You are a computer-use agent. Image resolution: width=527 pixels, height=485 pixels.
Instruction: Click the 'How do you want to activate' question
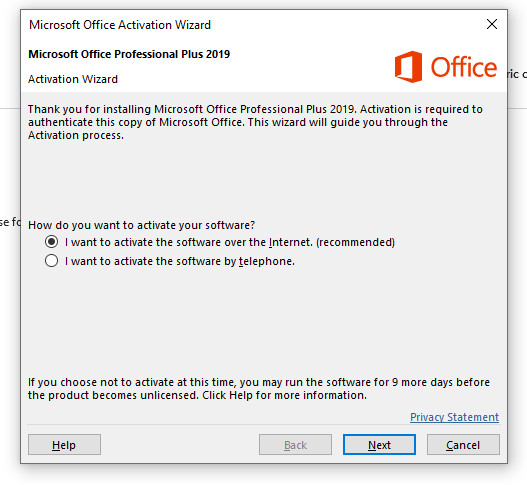(x=141, y=225)
